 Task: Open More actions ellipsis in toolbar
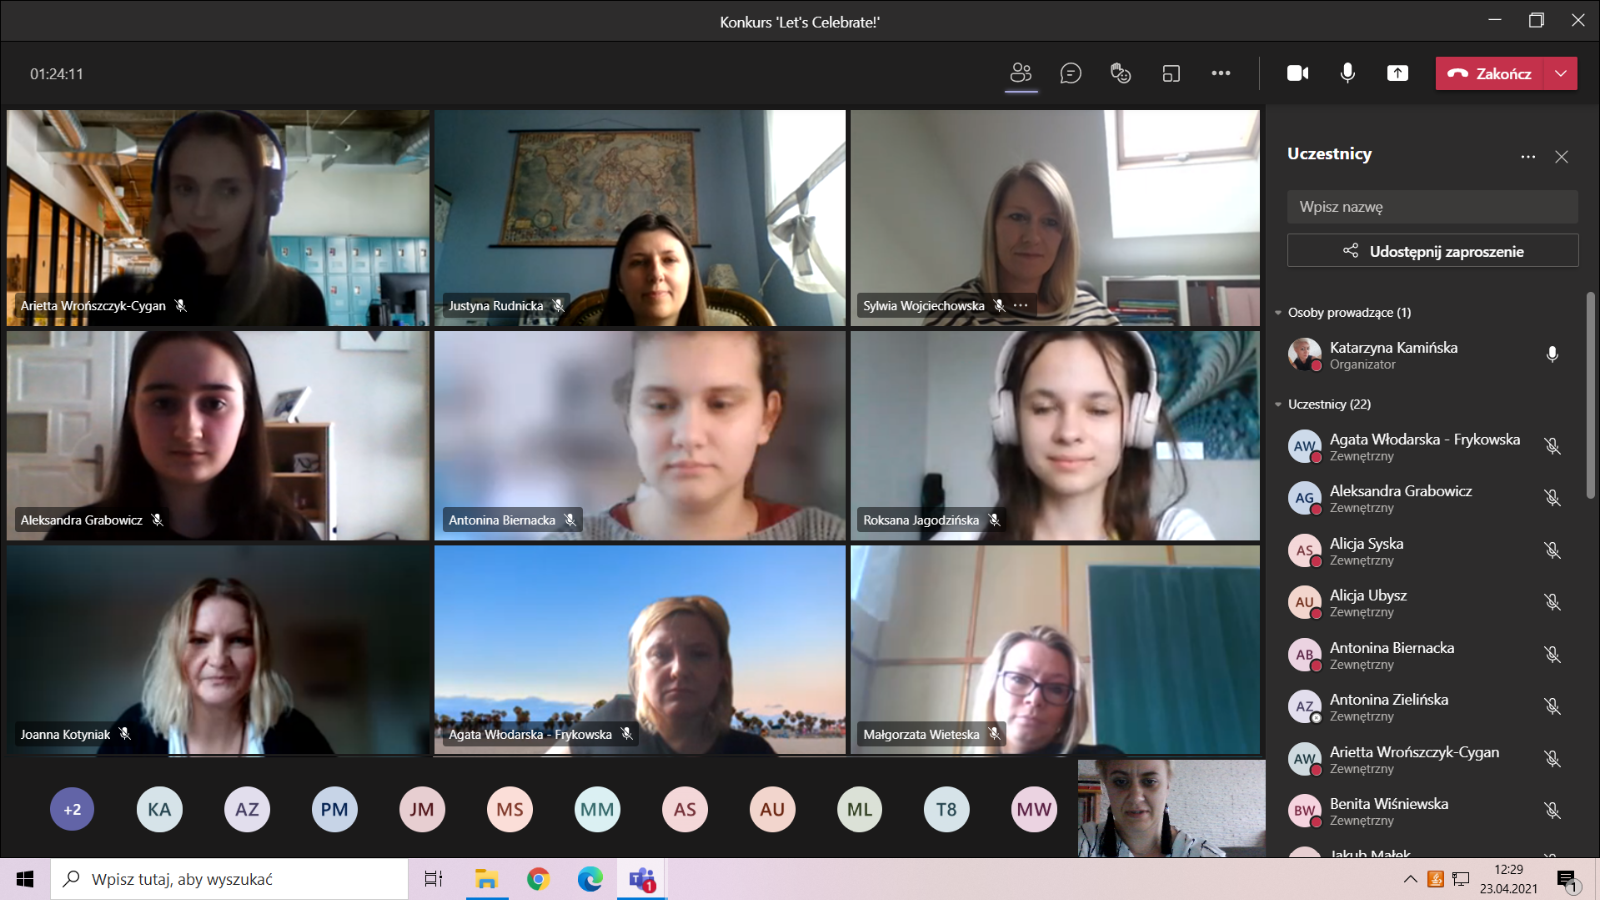[1221, 73]
